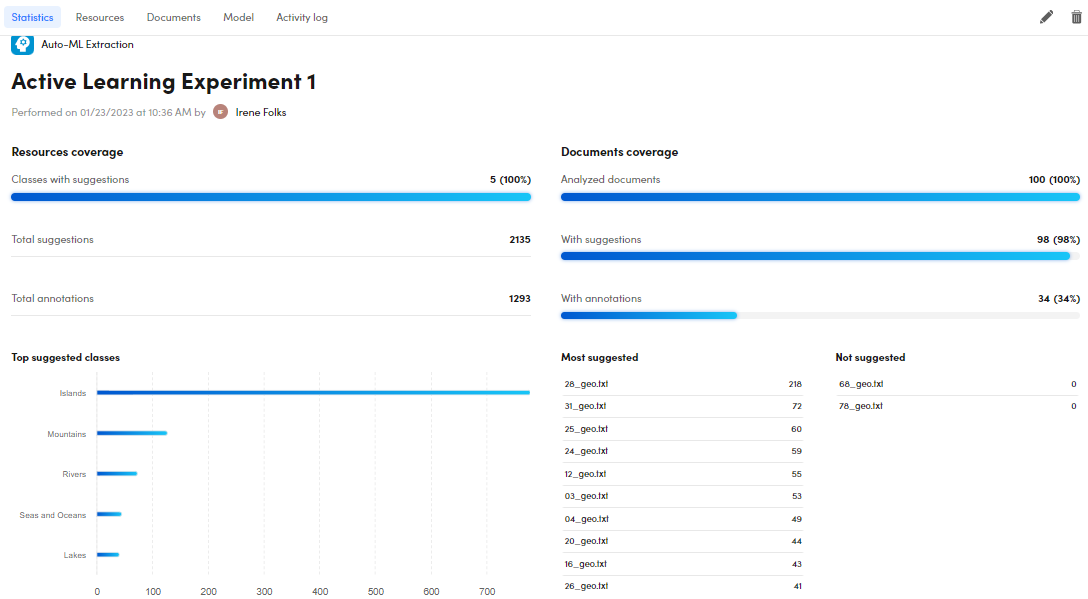The image size is (1088, 599).
Task: Click the With annotations progress bar
Action: tap(649, 315)
